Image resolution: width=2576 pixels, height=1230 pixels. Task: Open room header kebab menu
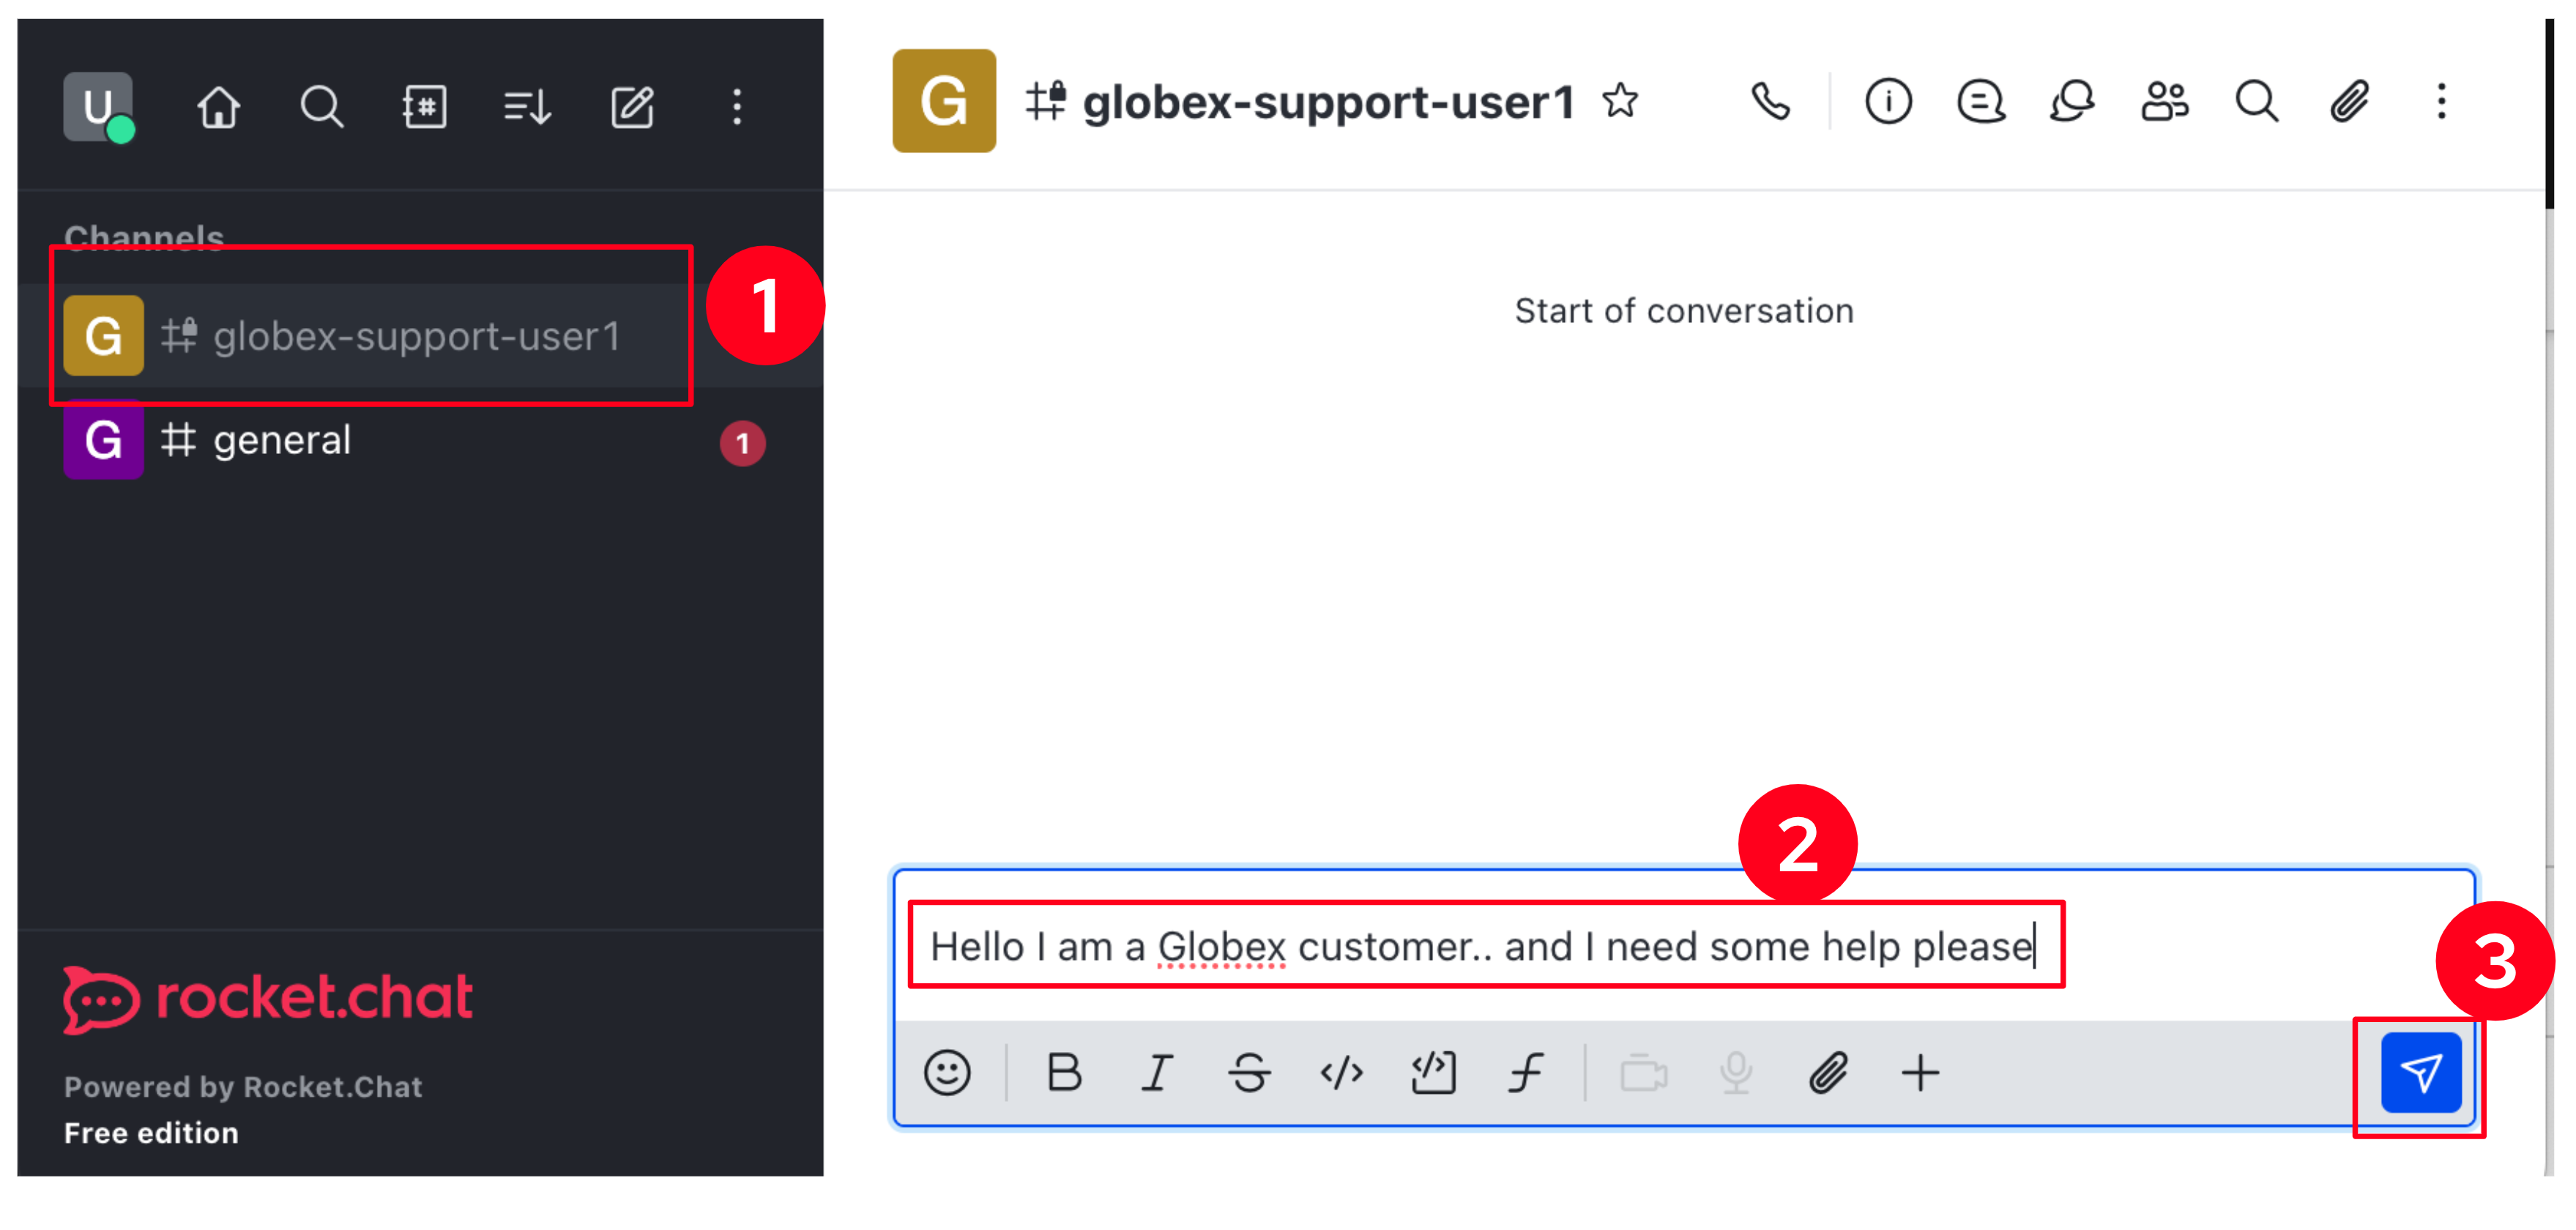[2441, 101]
